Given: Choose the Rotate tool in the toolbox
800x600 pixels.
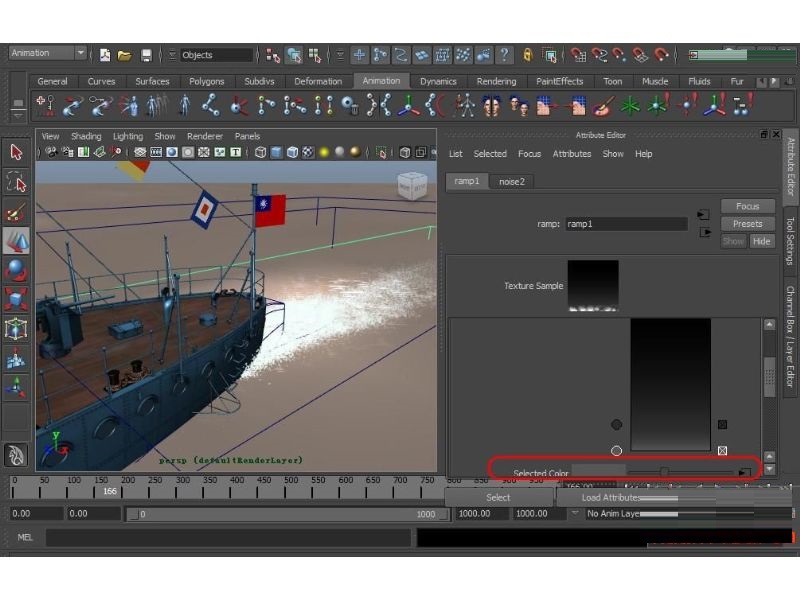Looking at the screenshot, I should (x=16, y=270).
